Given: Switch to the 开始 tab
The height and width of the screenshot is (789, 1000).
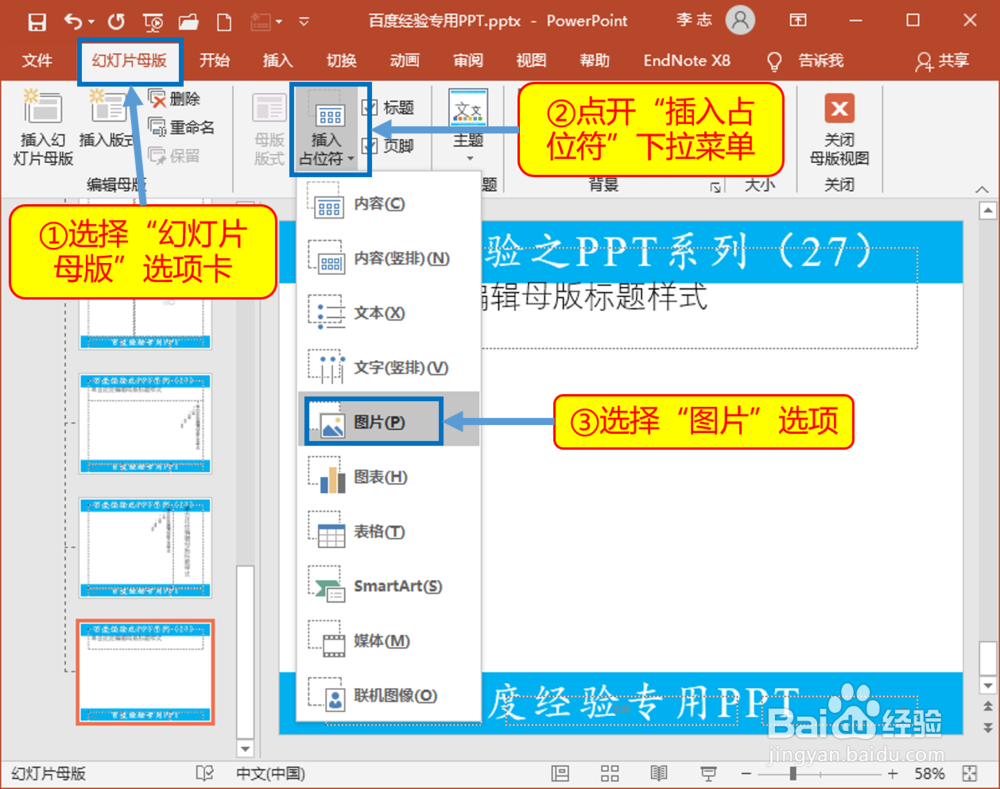Looking at the screenshot, I should 214,61.
